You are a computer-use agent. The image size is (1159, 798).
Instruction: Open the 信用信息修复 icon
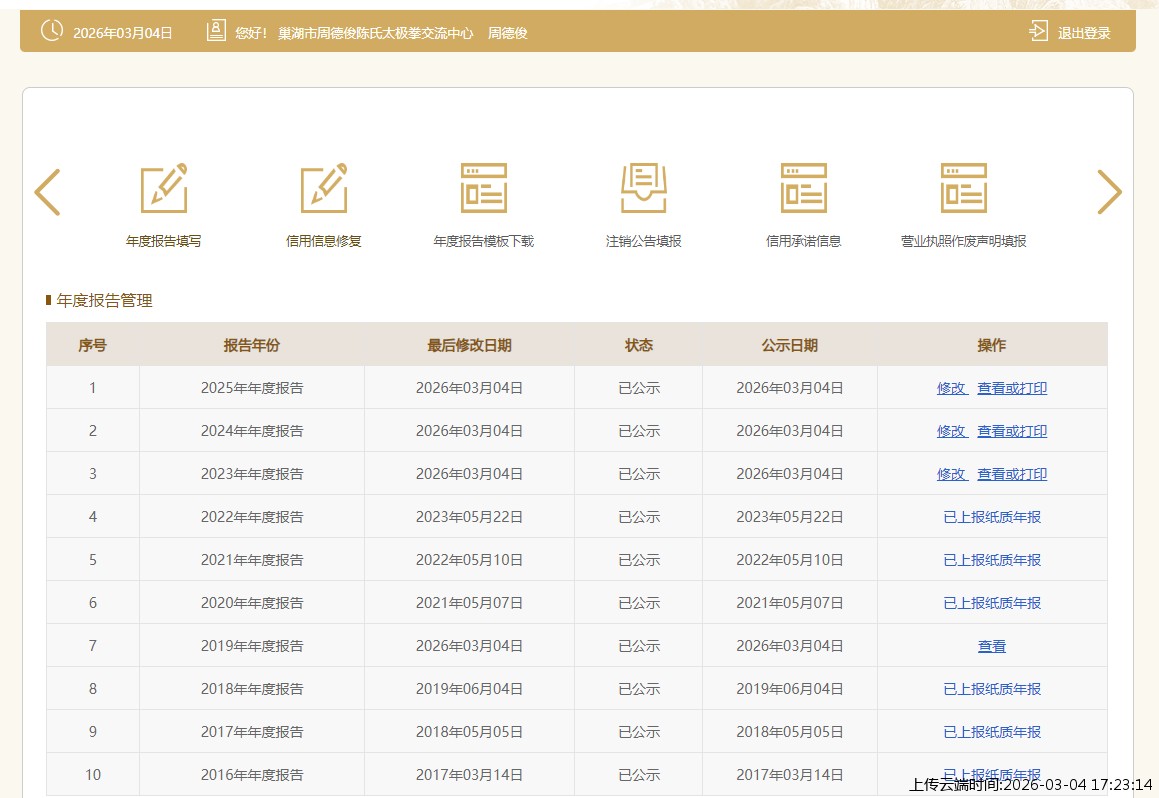(x=324, y=188)
